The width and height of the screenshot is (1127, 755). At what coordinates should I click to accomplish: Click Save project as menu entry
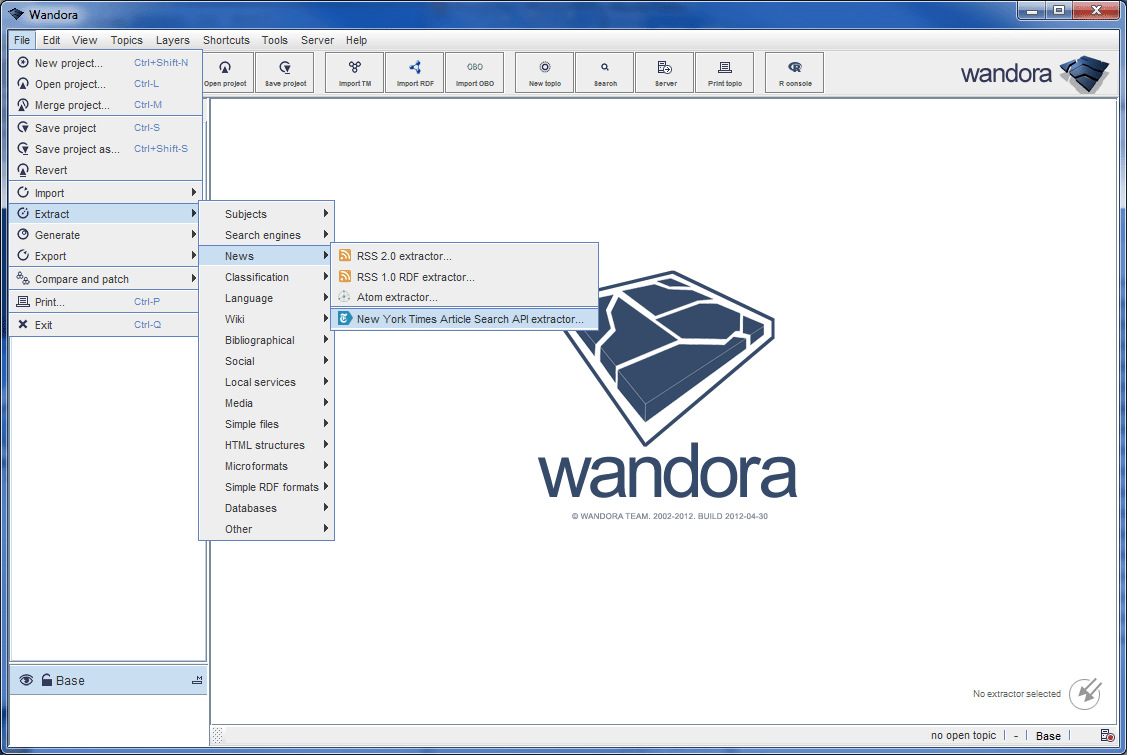(x=77, y=149)
